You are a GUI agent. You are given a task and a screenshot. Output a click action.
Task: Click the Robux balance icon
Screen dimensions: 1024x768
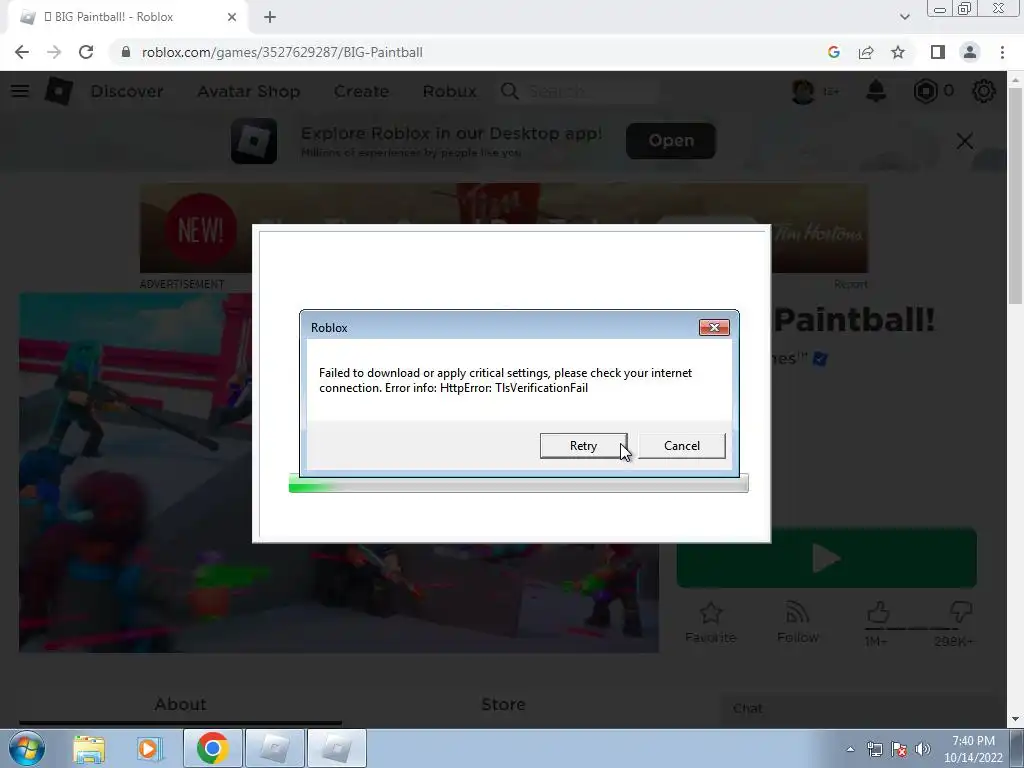click(925, 91)
